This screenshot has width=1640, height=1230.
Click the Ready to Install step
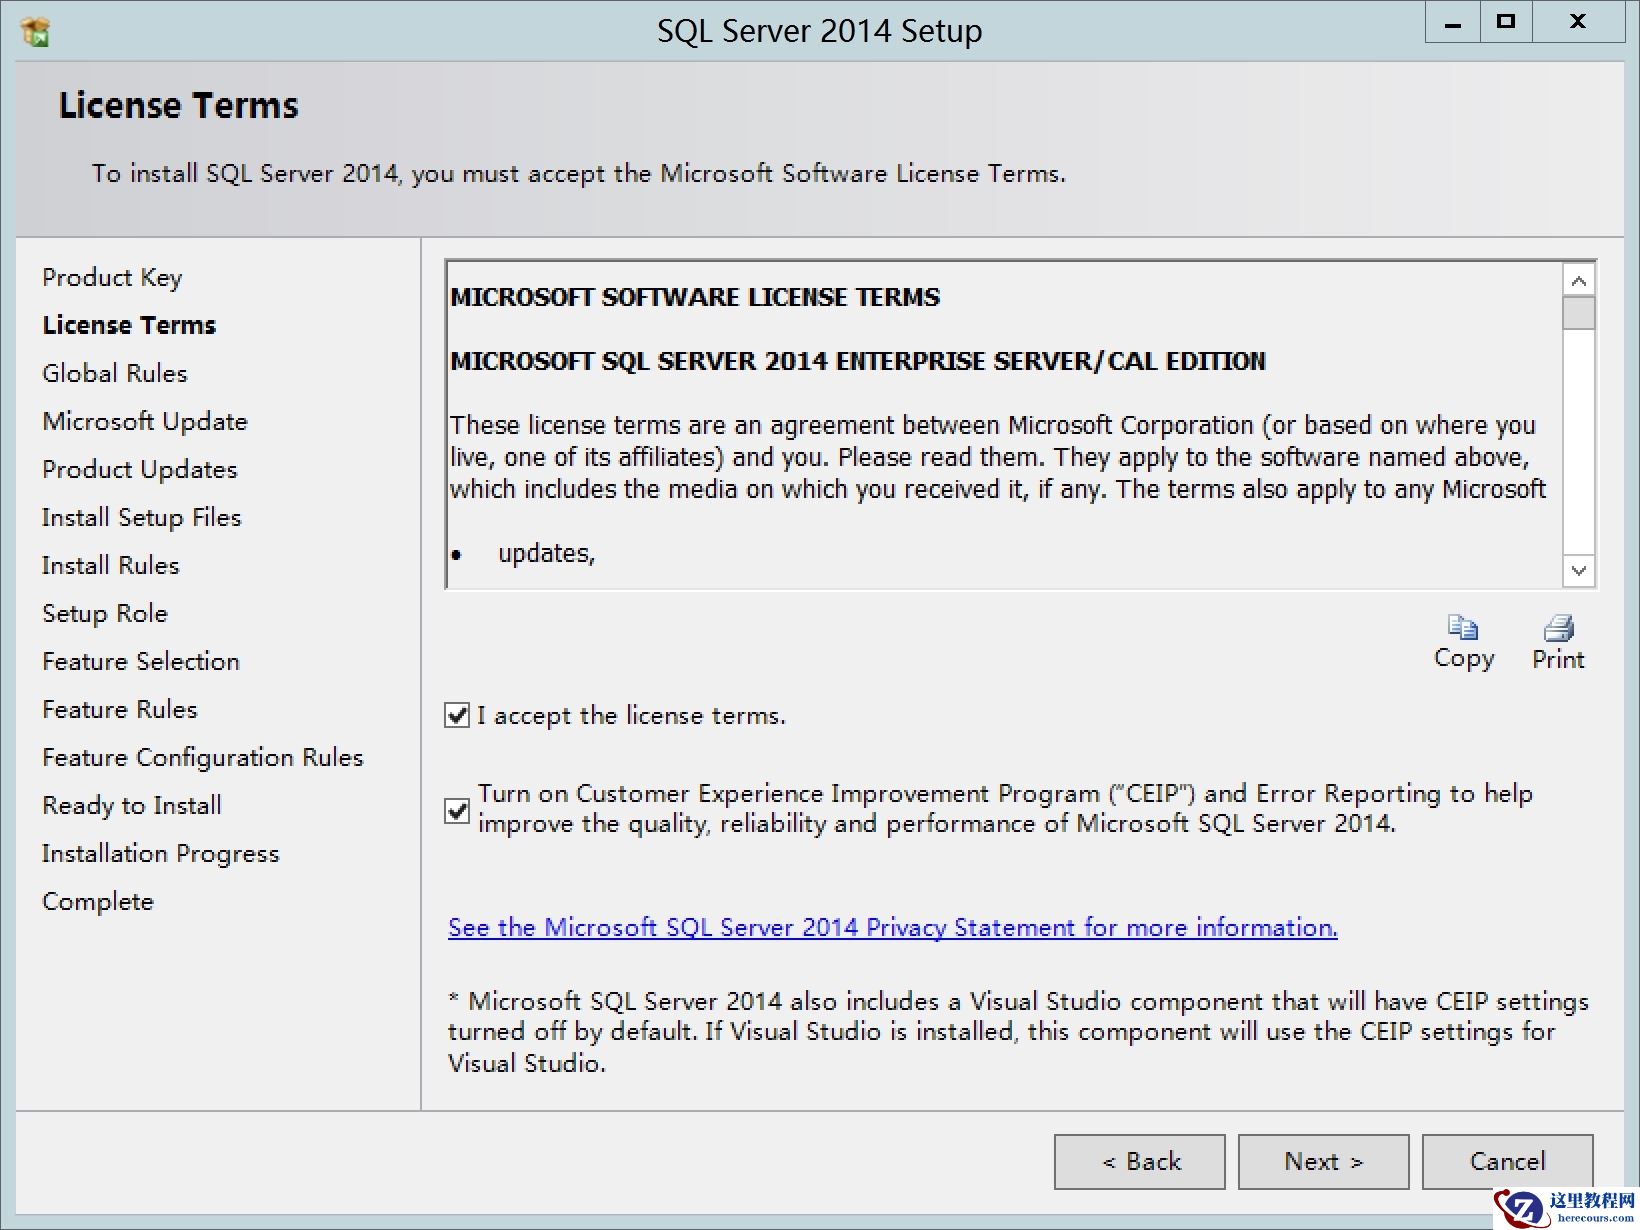[x=132, y=805]
